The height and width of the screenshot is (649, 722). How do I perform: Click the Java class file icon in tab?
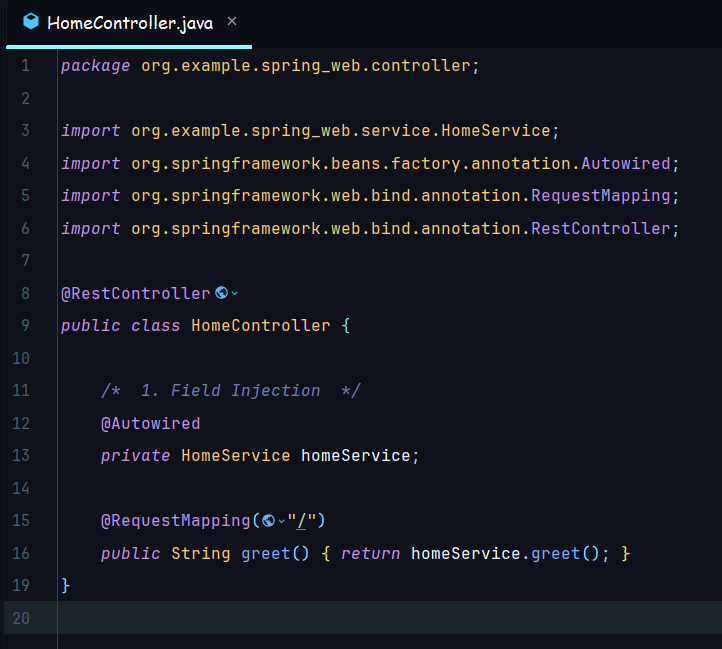[31, 21]
